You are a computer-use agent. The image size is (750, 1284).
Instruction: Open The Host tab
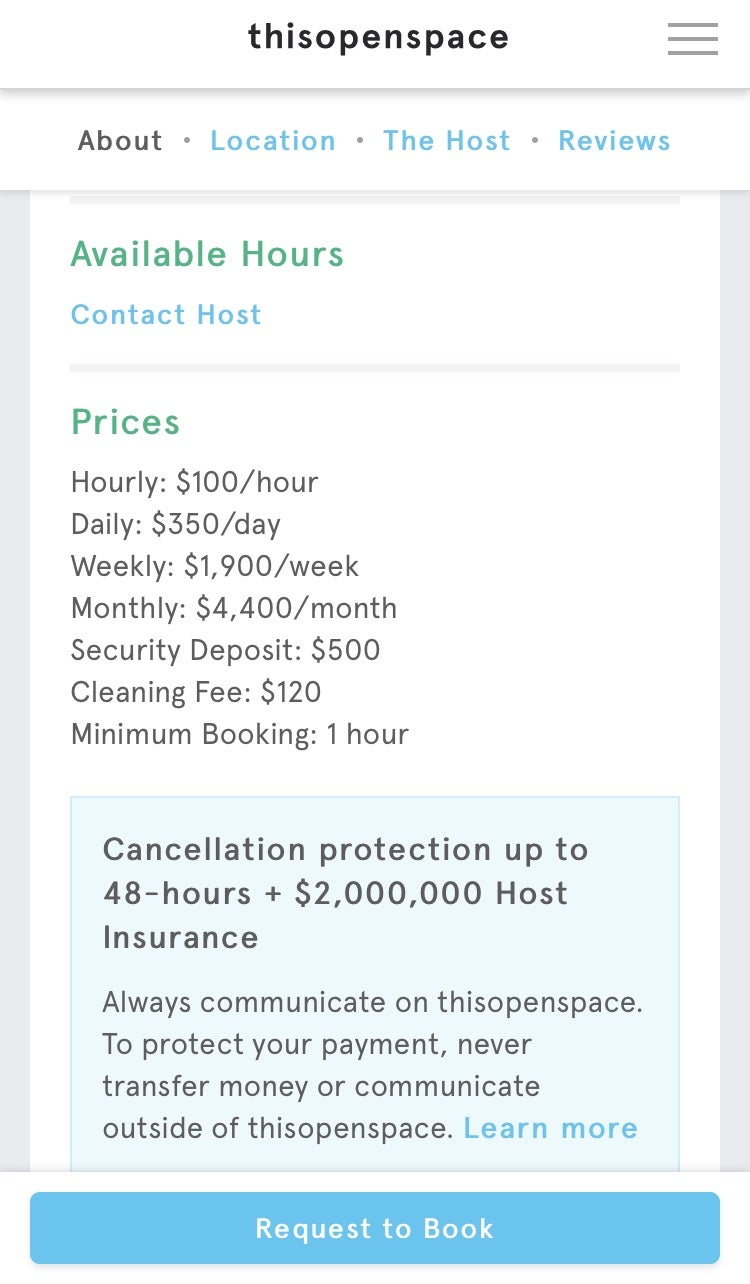pos(446,141)
